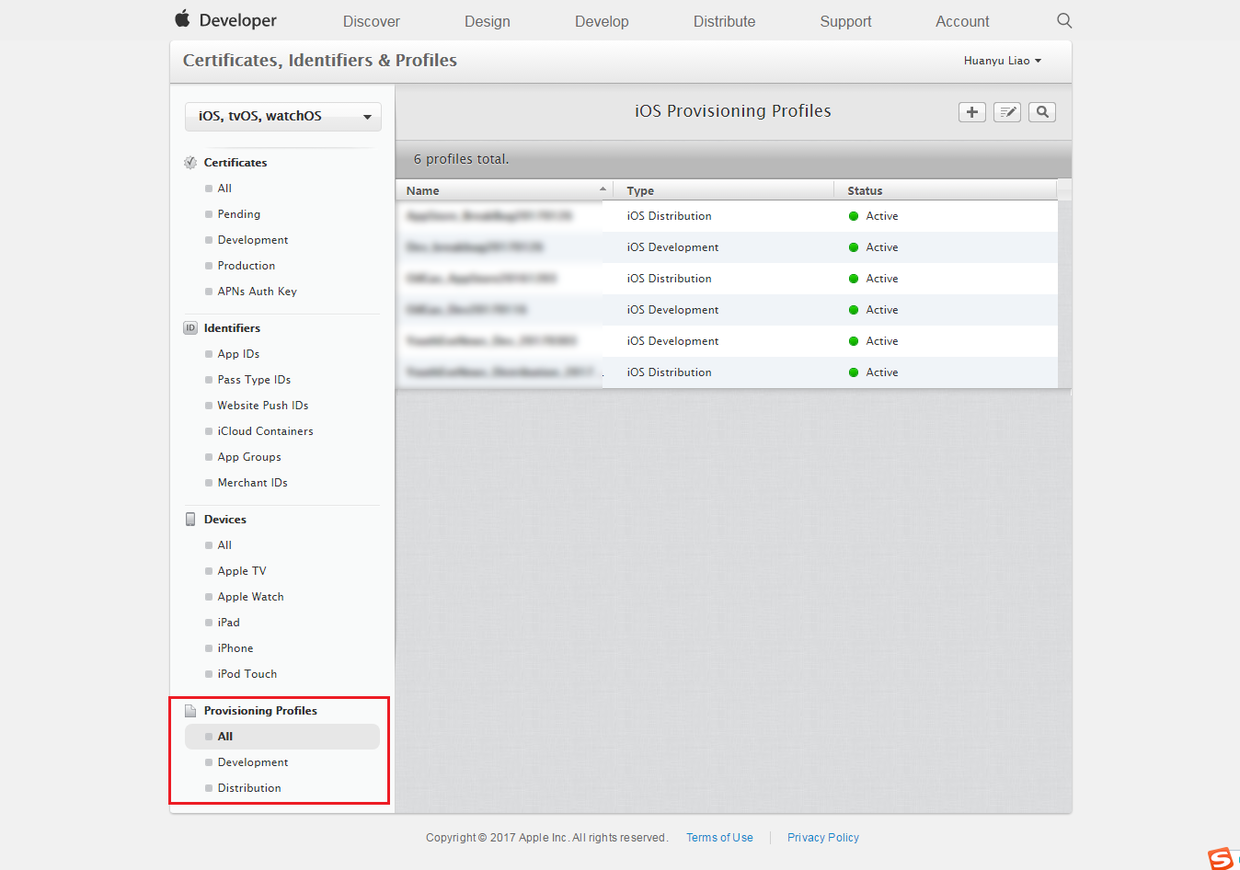
Task: Click the Provisioning Profiles heading
Action: tap(260, 711)
